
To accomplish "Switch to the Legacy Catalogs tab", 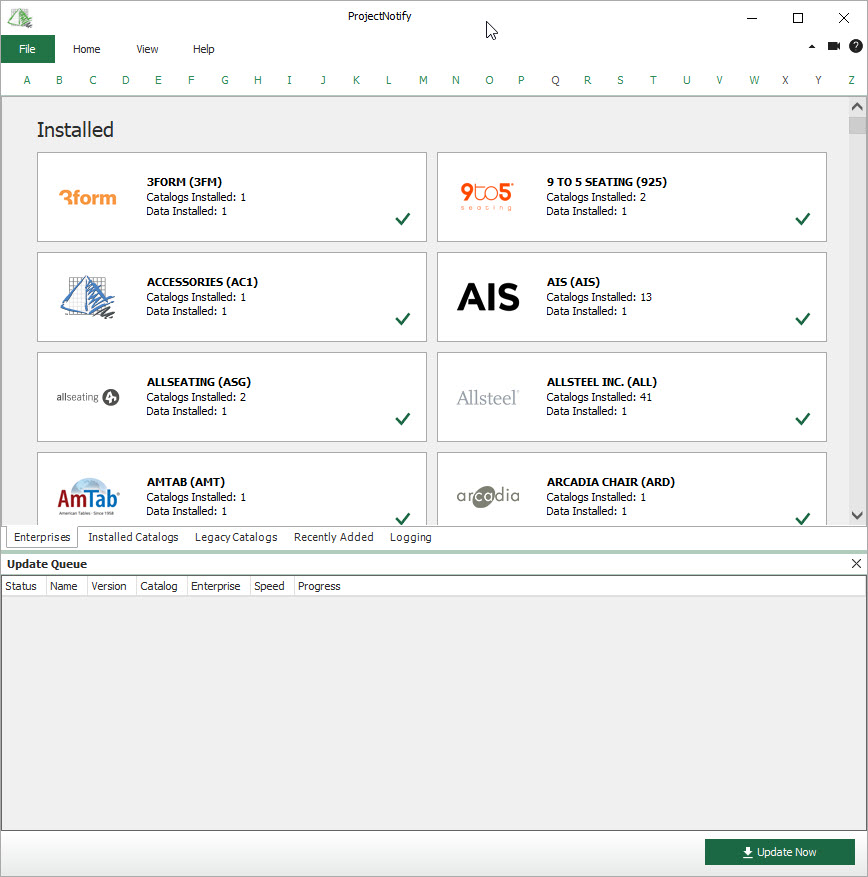I will [x=236, y=537].
